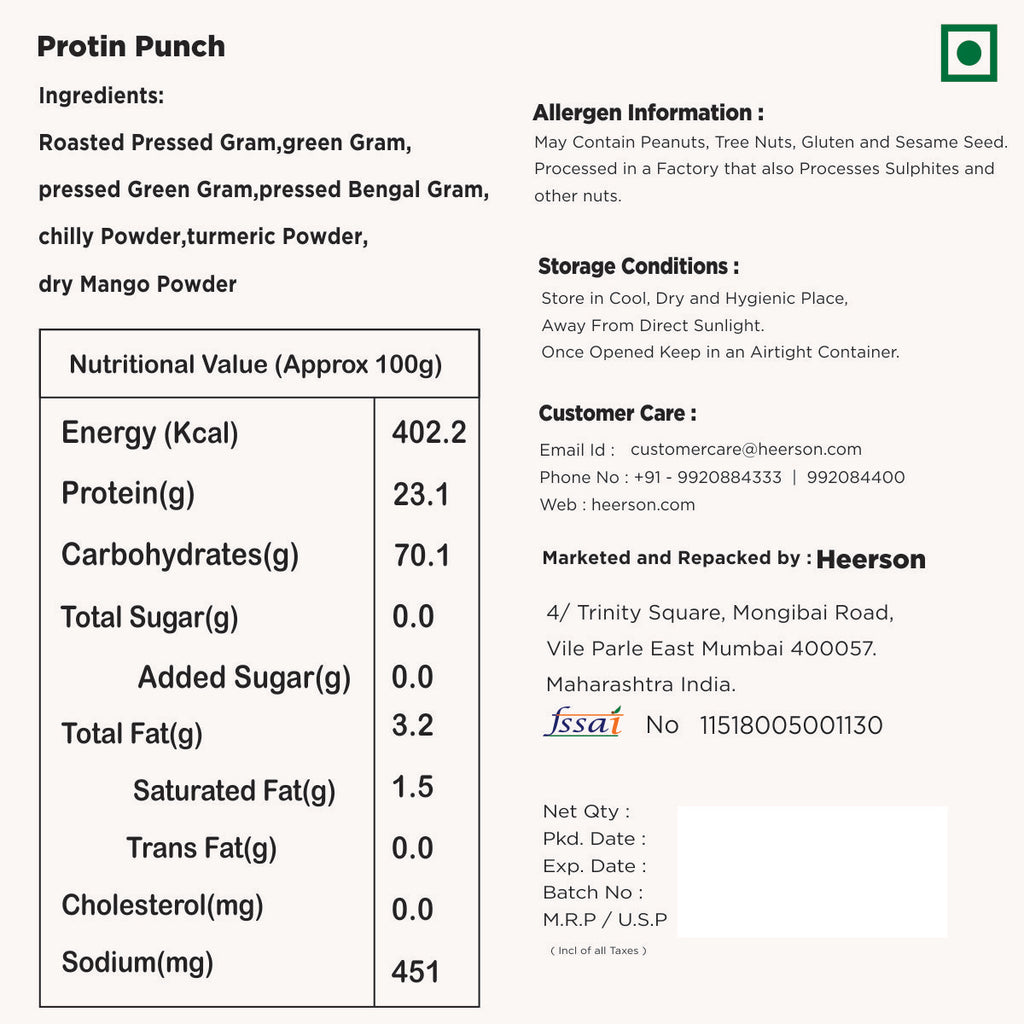Click the Storage Conditions heading
Image resolution: width=1024 pixels, height=1024 pixels.
click(x=638, y=267)
